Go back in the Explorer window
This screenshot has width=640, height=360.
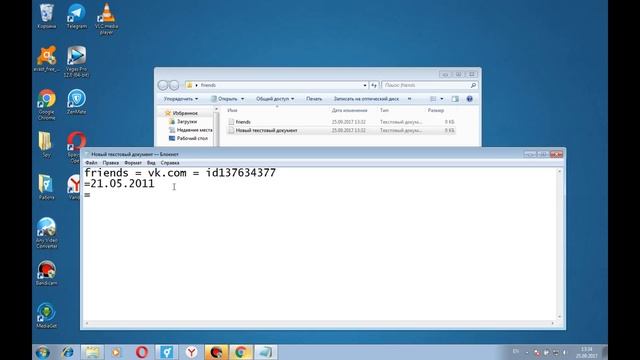tap(163, 85)
